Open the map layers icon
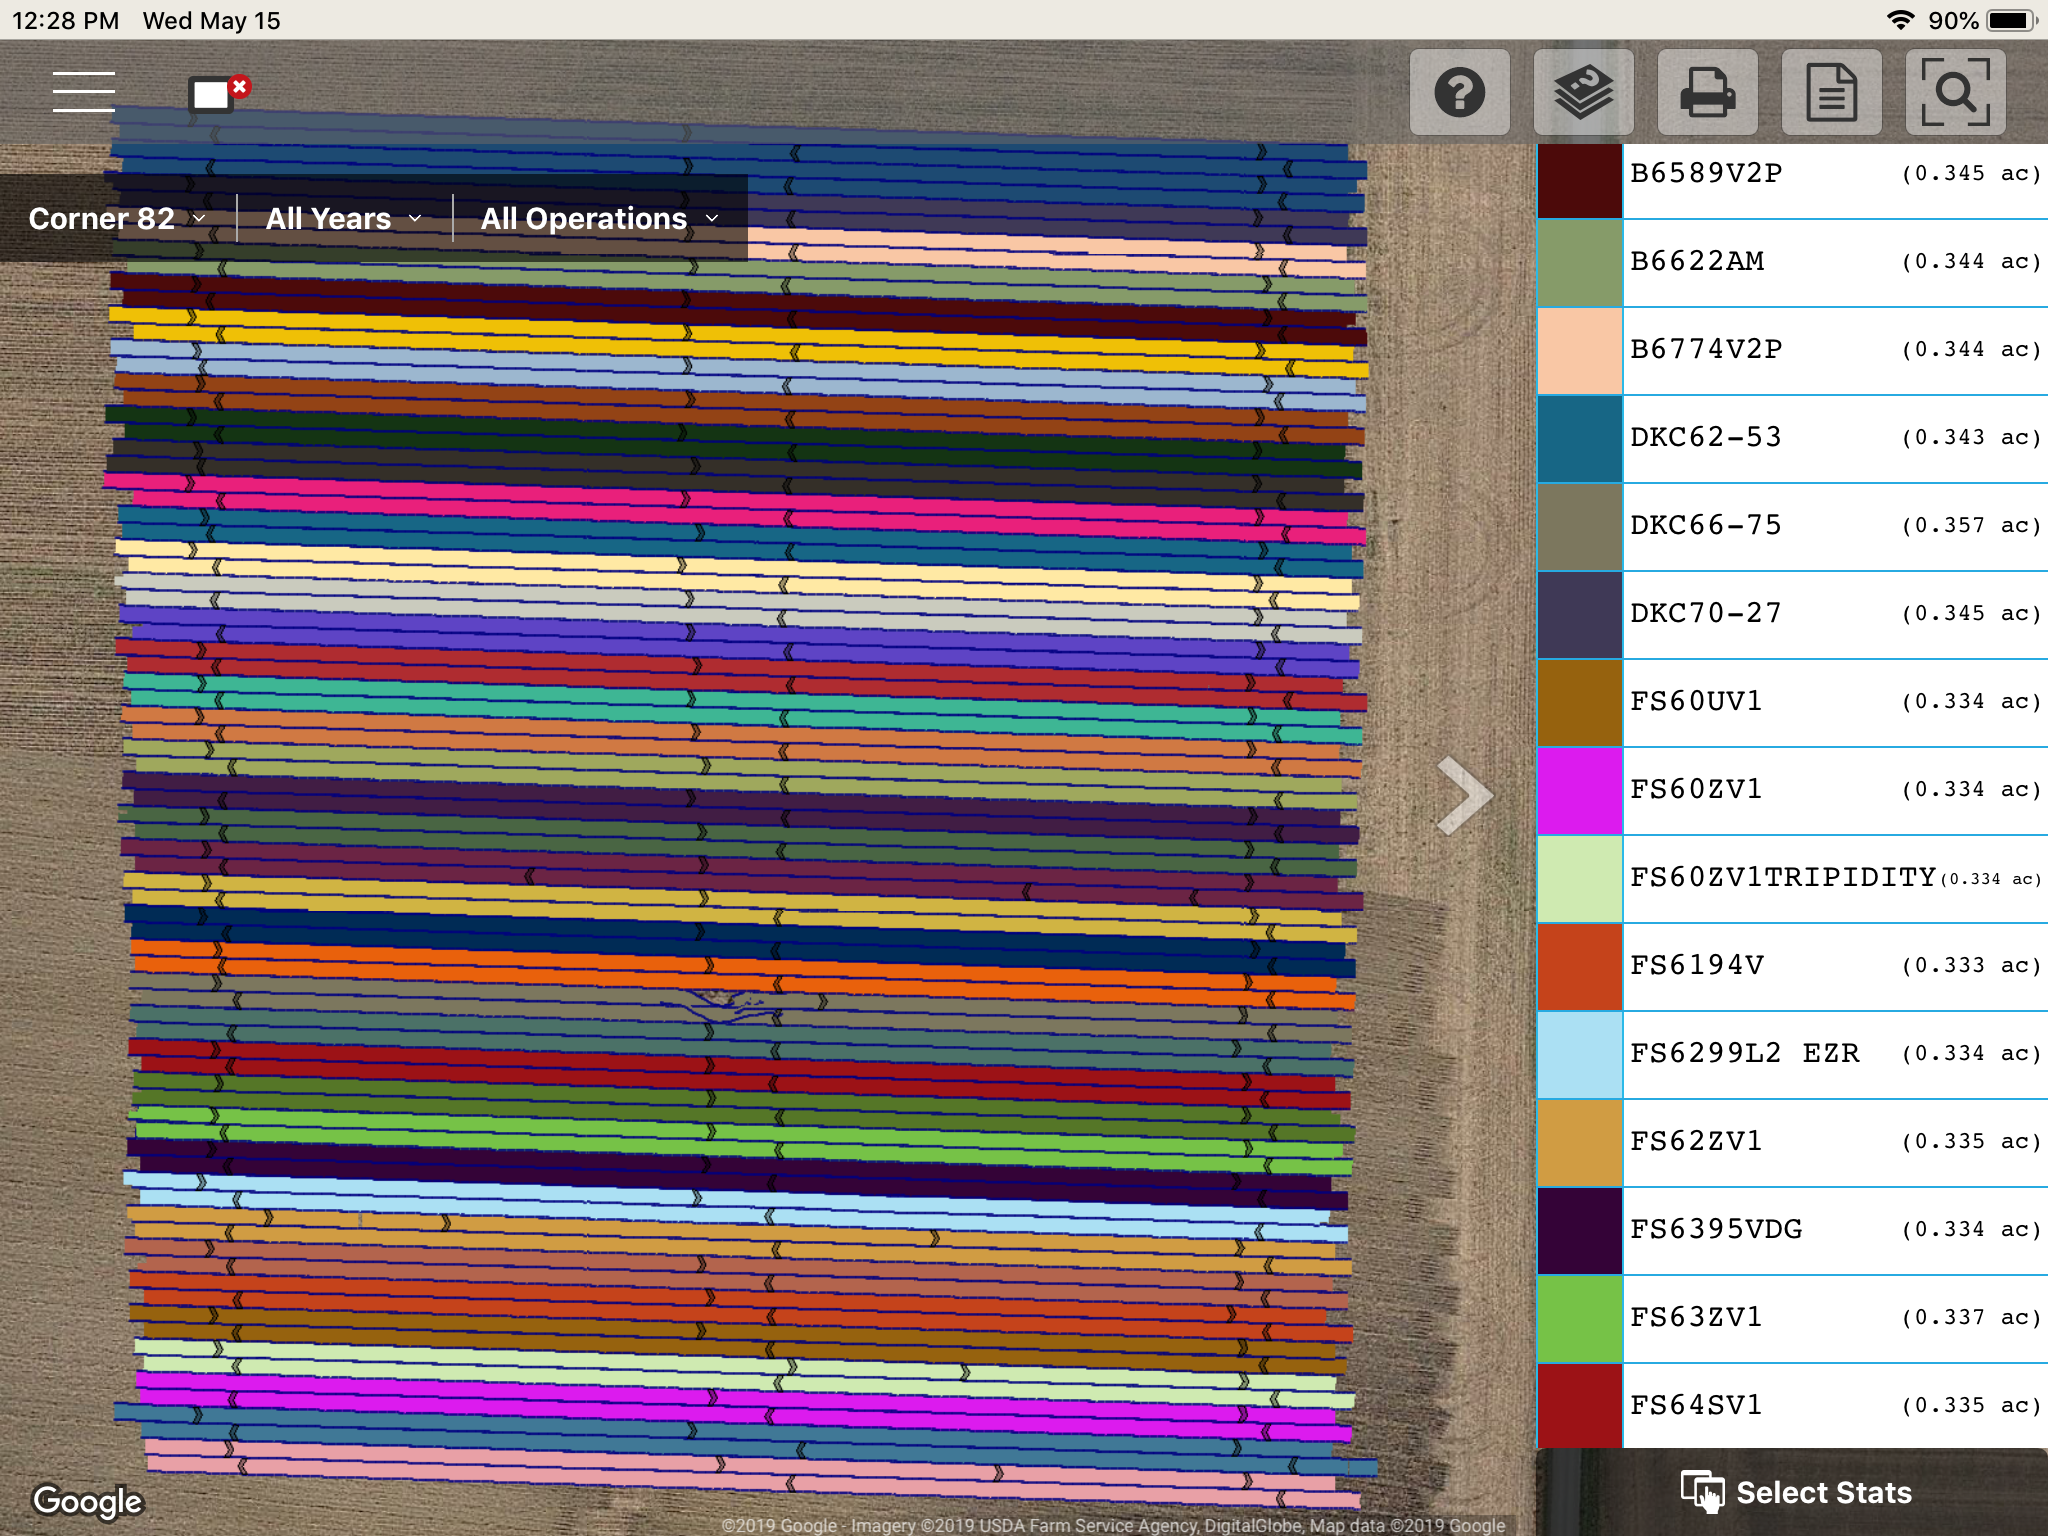Screen dimensions: 2048x1536 (x=1583, y=93)
